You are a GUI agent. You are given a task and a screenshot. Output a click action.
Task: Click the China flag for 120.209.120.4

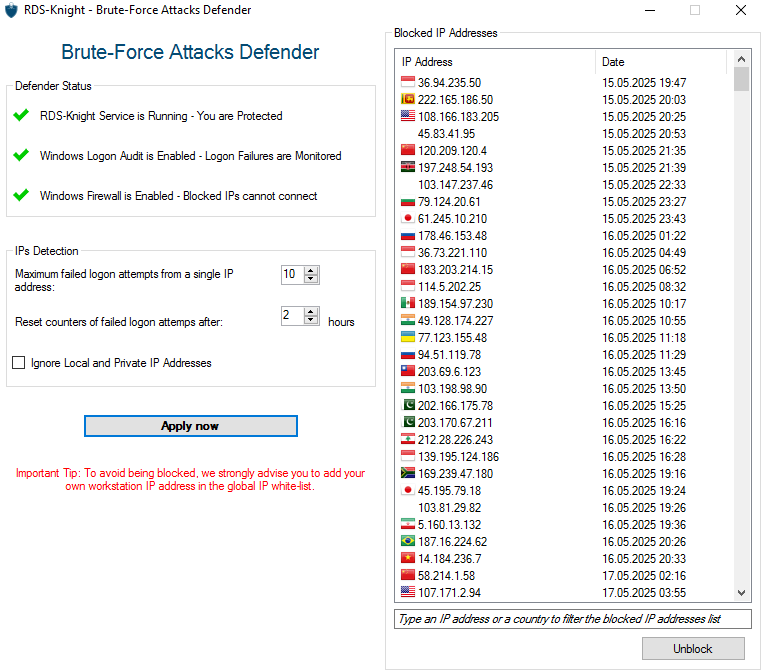[x=408, y=150]
